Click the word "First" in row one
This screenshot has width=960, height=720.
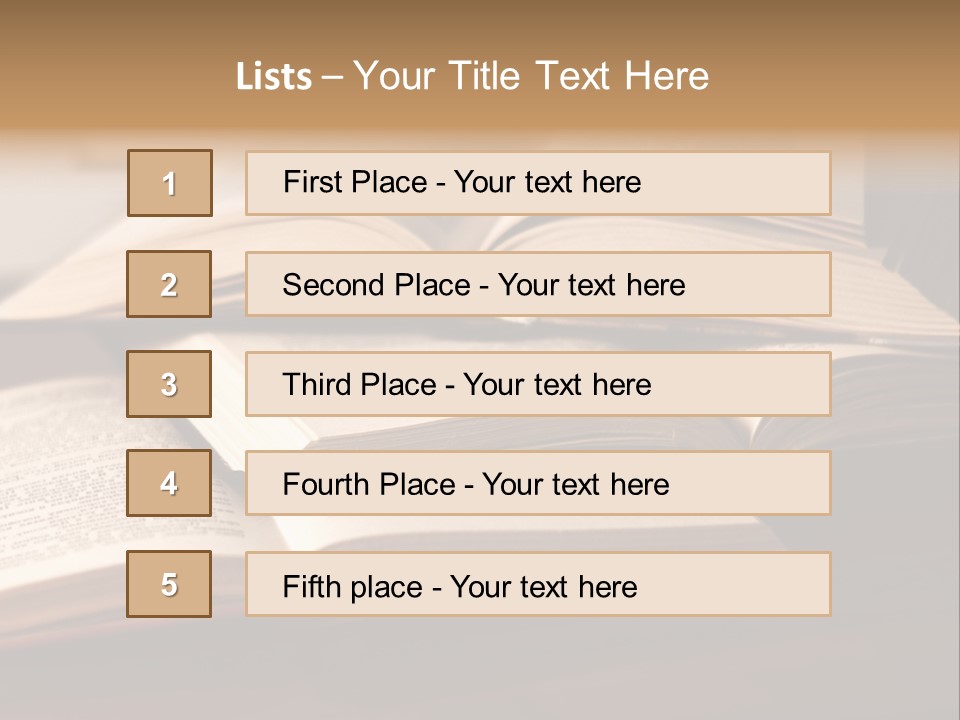314,182
